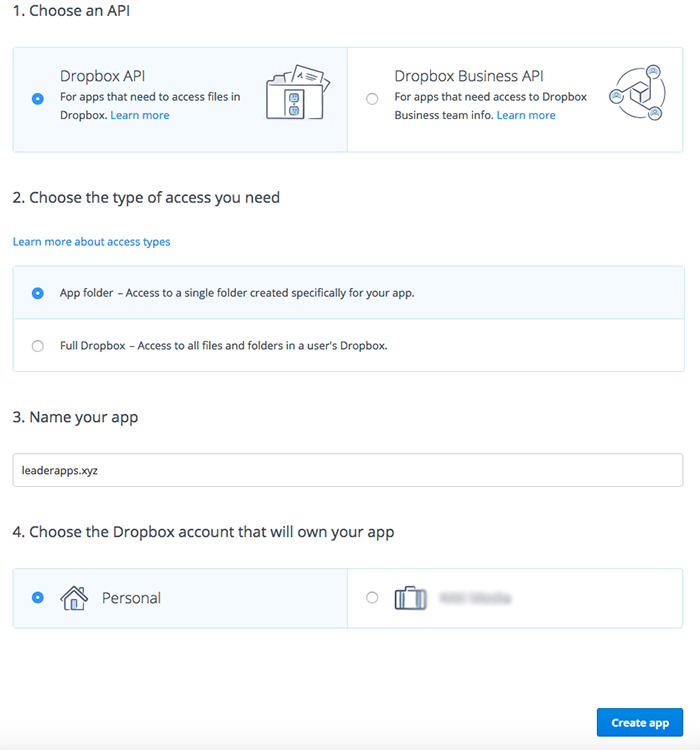Select the blurred business account radio button

point(372,597)
